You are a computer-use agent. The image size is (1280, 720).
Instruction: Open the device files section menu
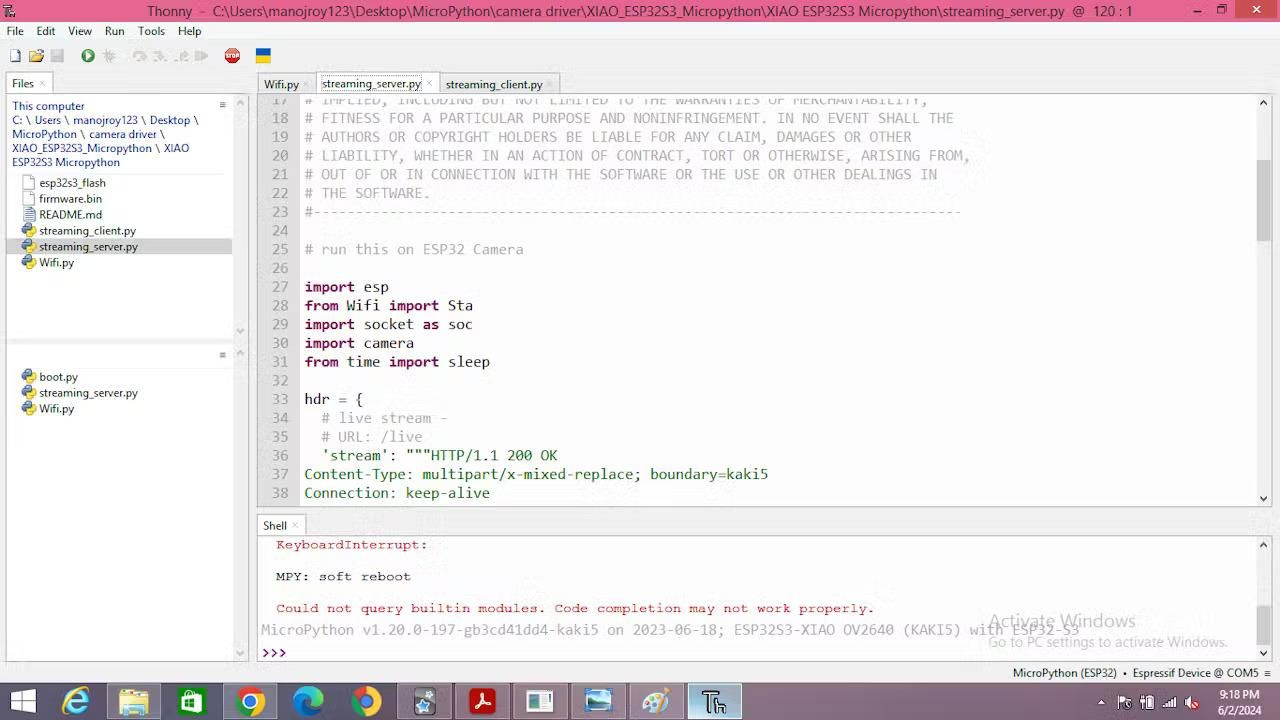pos(222,352)
